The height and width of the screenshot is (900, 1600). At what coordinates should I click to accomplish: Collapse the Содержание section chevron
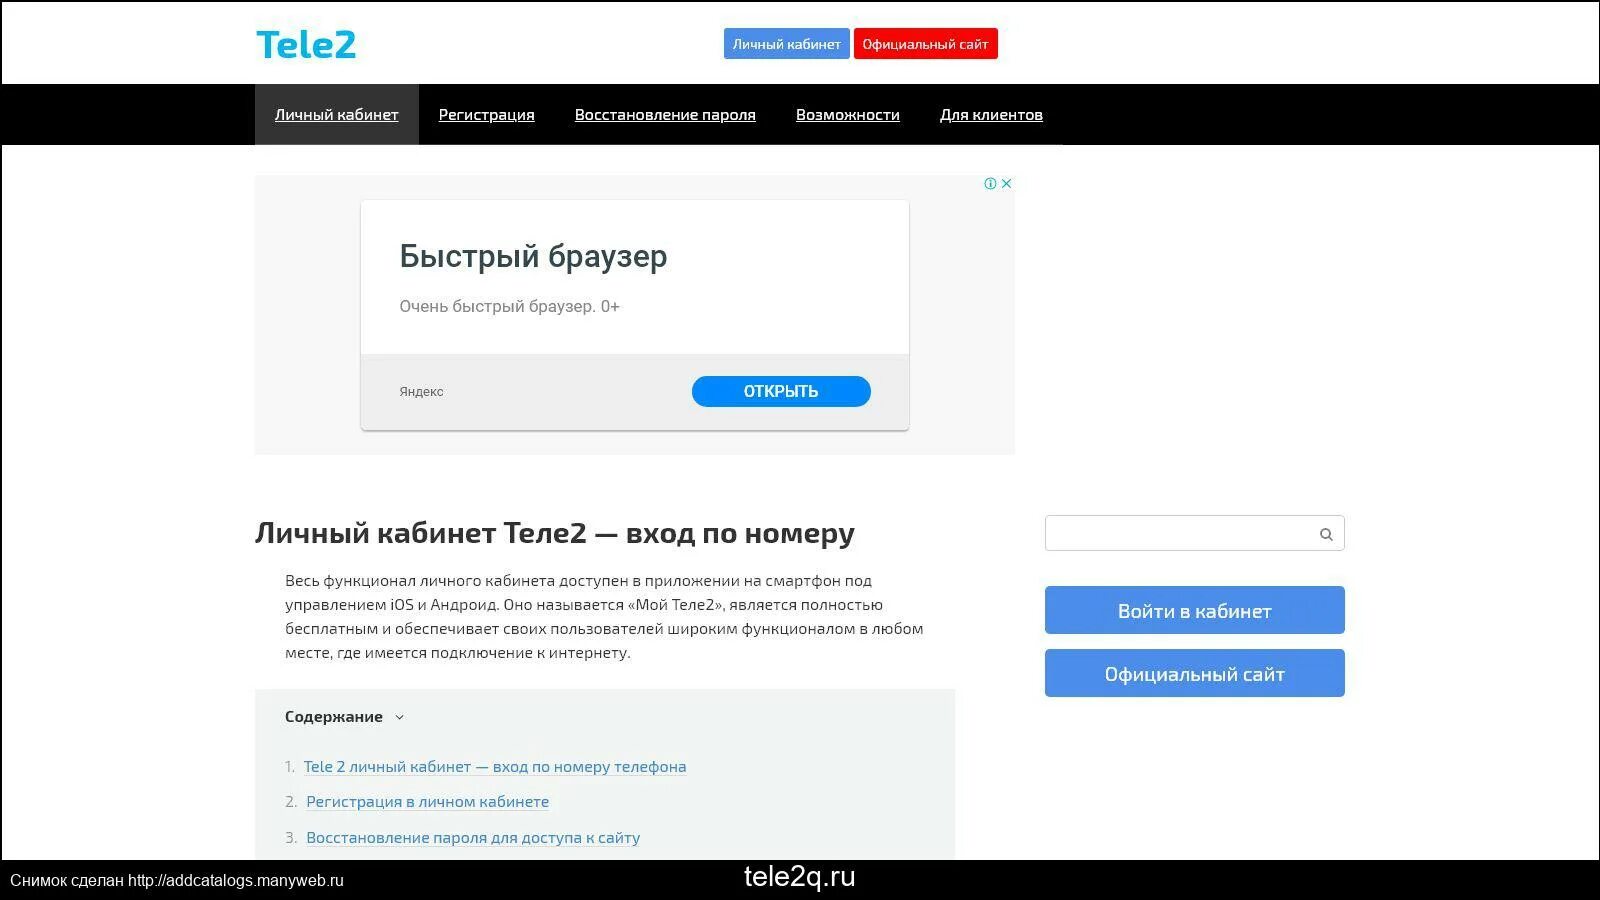pyautogui.click(x=399, y=717)
